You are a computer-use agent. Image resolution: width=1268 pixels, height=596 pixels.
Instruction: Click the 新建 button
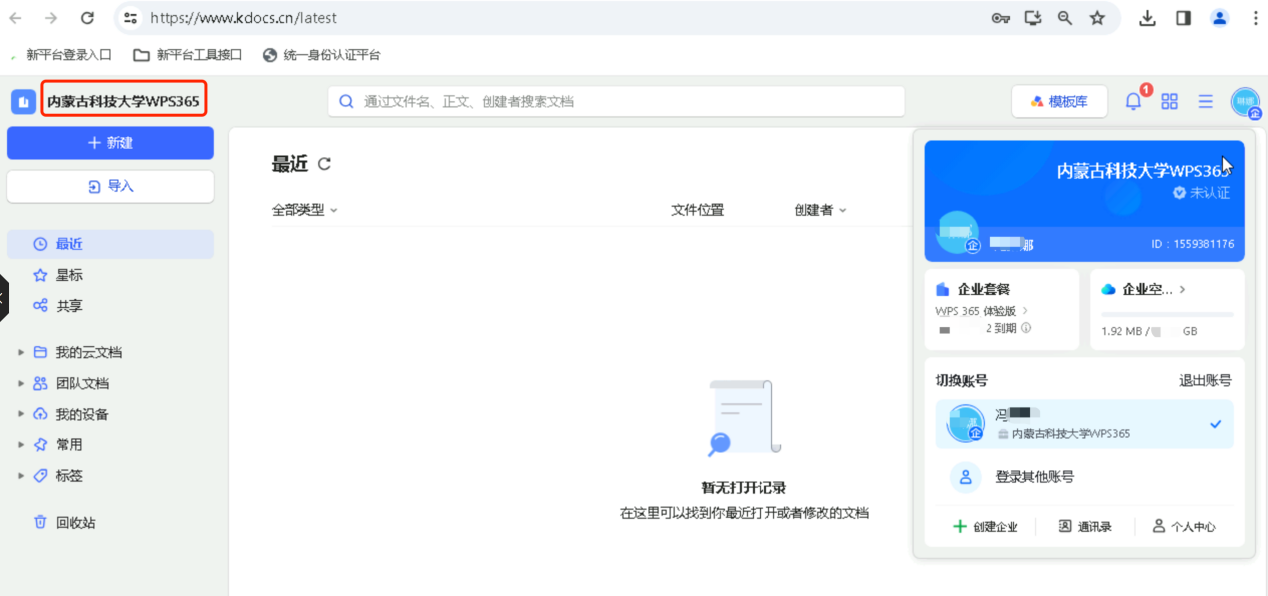click(x=110, y=143)
